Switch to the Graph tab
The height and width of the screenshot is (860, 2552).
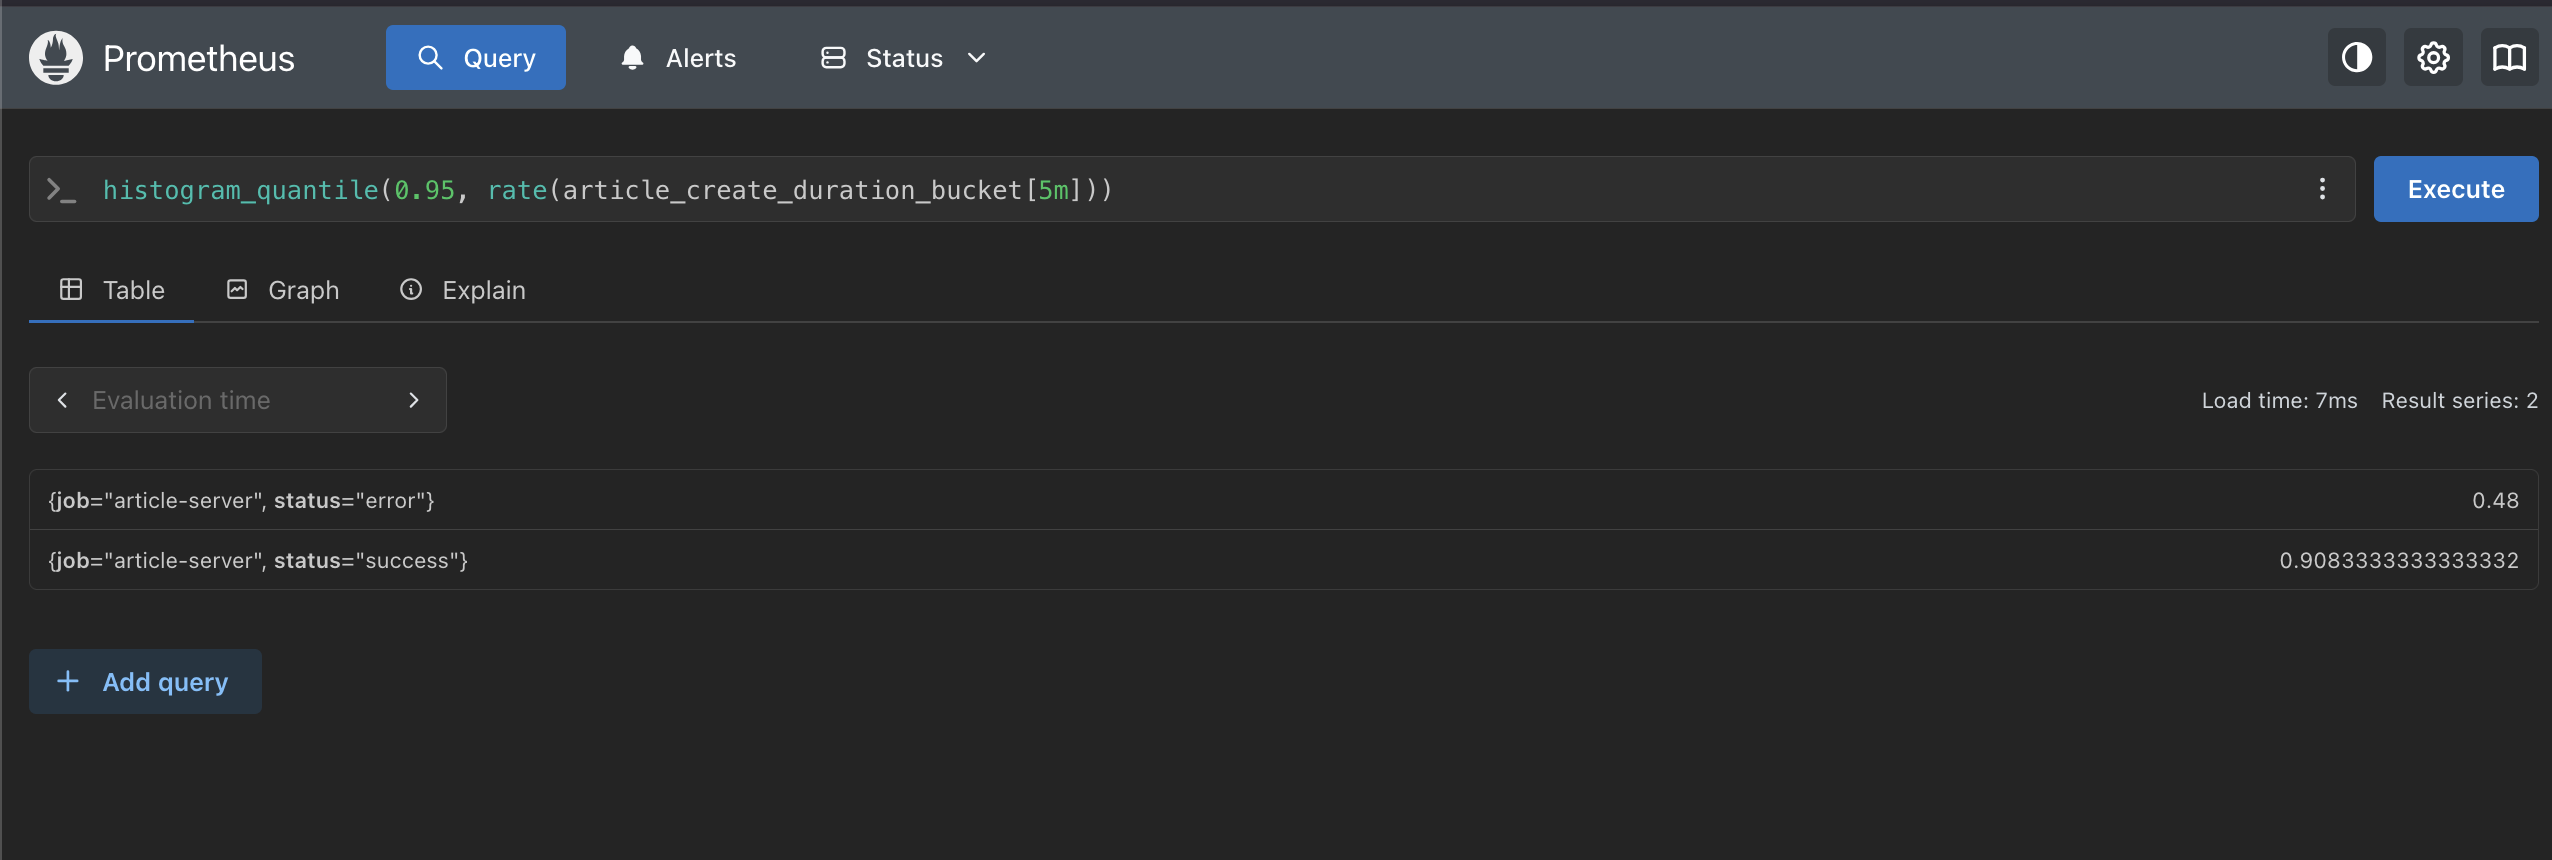tap(284, 290)
